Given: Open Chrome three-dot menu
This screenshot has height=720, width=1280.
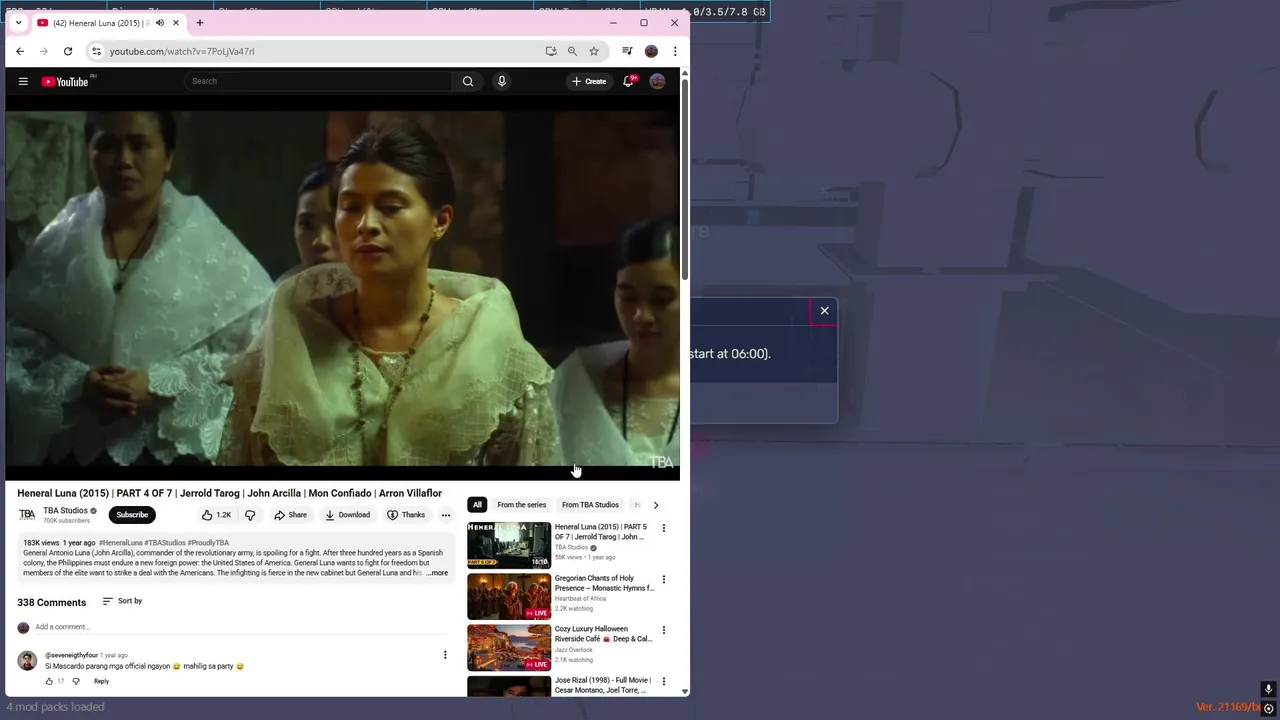Looking at the screenshot, I should click(675, 51).
